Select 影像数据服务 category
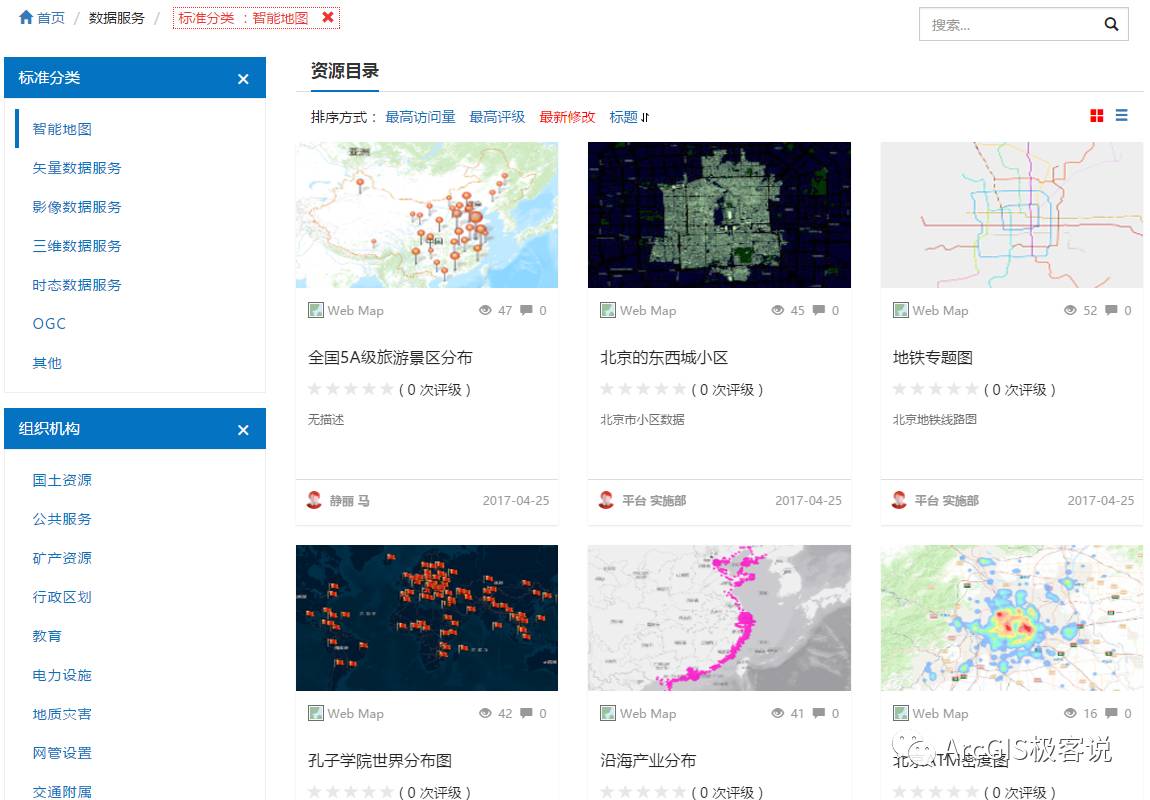1150x800 pixels. pyautogui.click(x=77, y=207)
